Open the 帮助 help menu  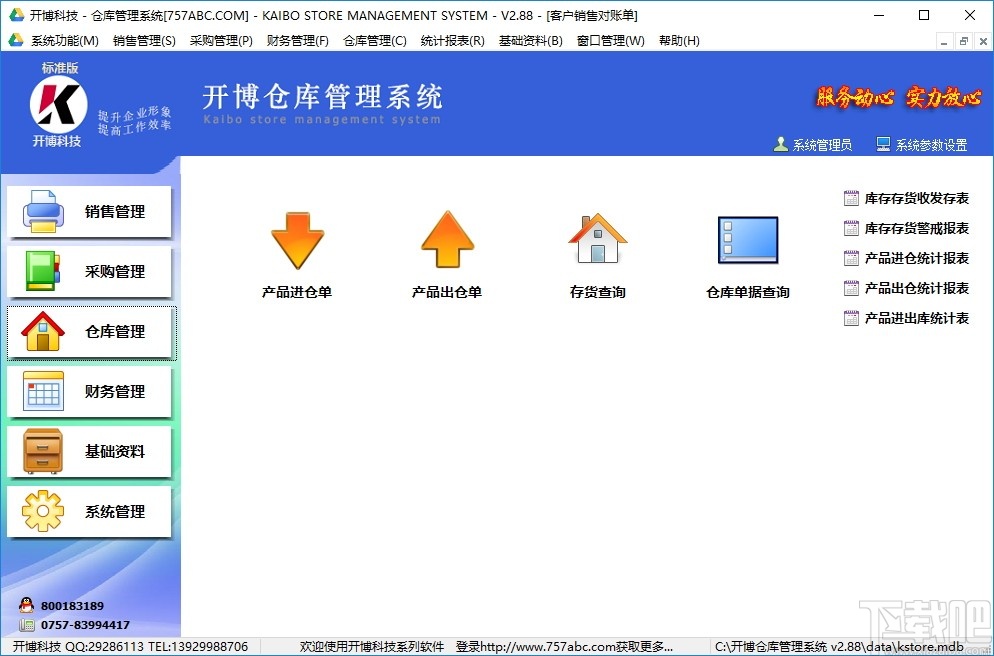[677, 40]
